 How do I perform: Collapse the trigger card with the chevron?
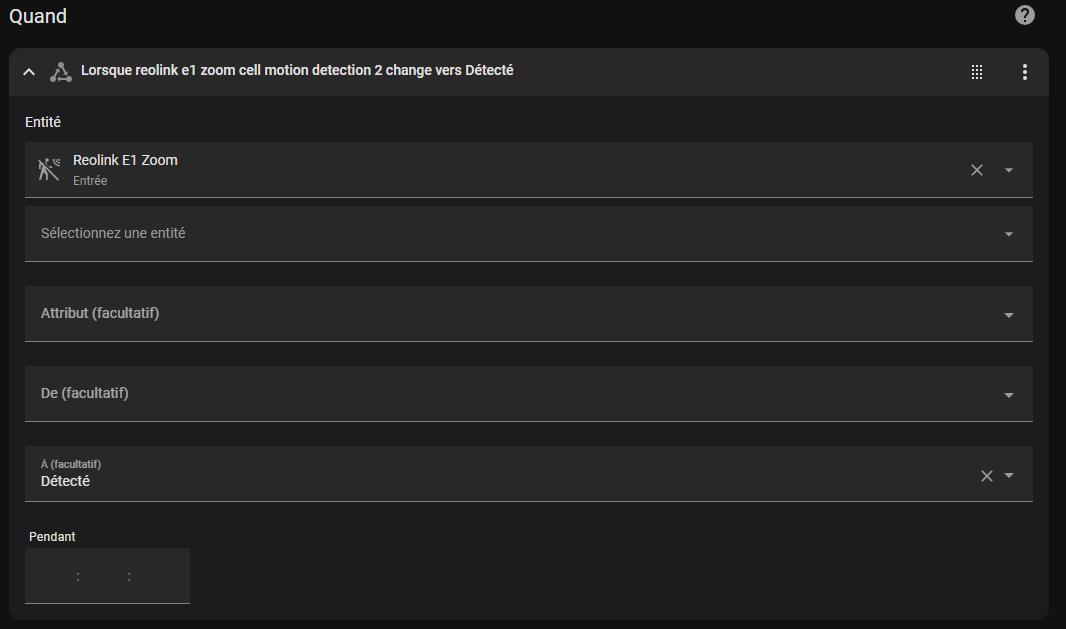pyautogui.click(x=29, y=72)
